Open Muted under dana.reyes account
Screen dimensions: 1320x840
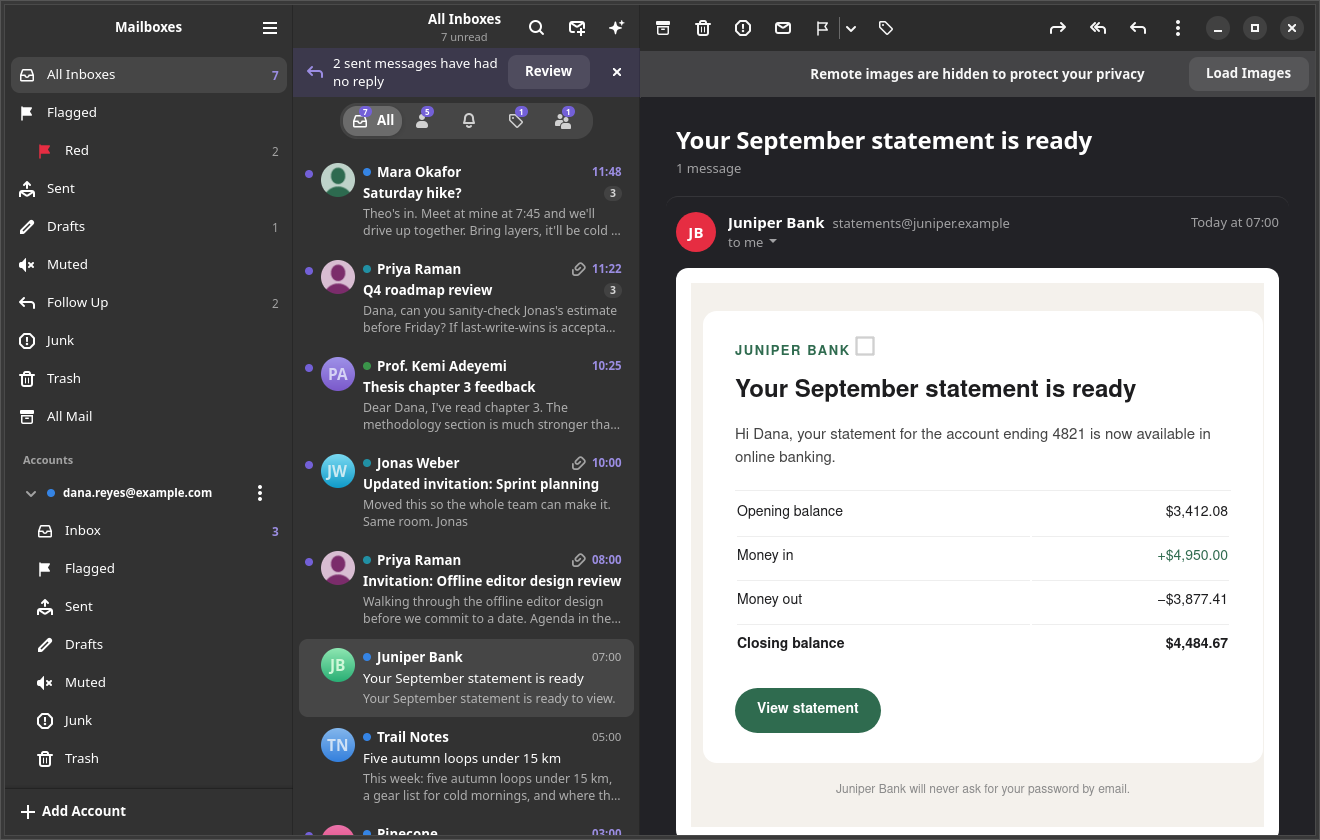click(149, 683)
